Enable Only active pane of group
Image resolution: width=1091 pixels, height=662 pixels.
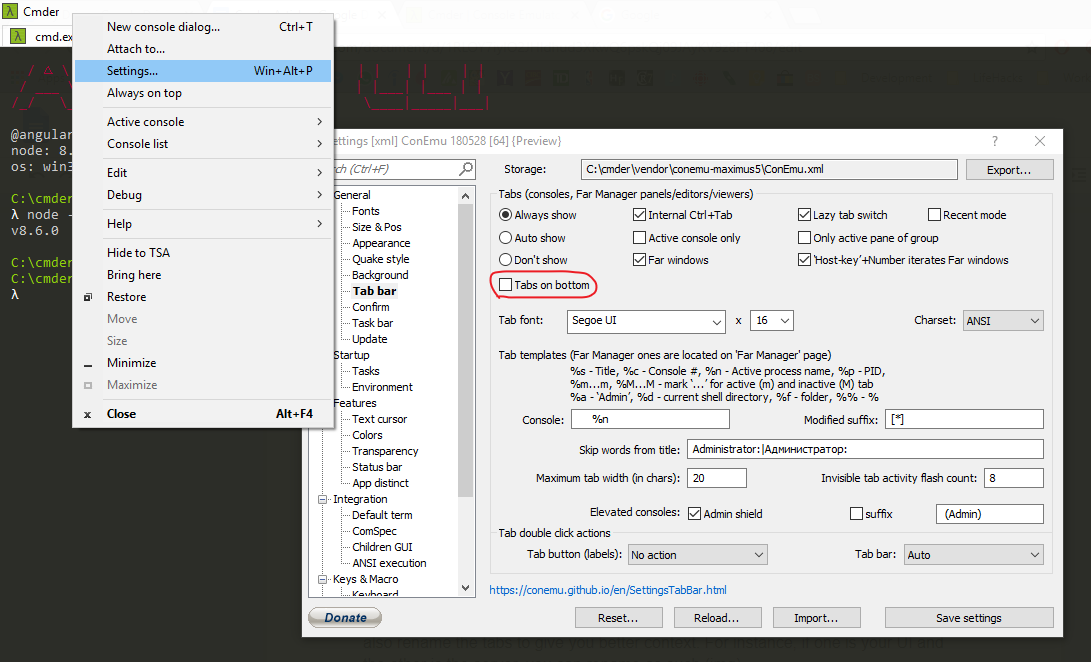804,238
